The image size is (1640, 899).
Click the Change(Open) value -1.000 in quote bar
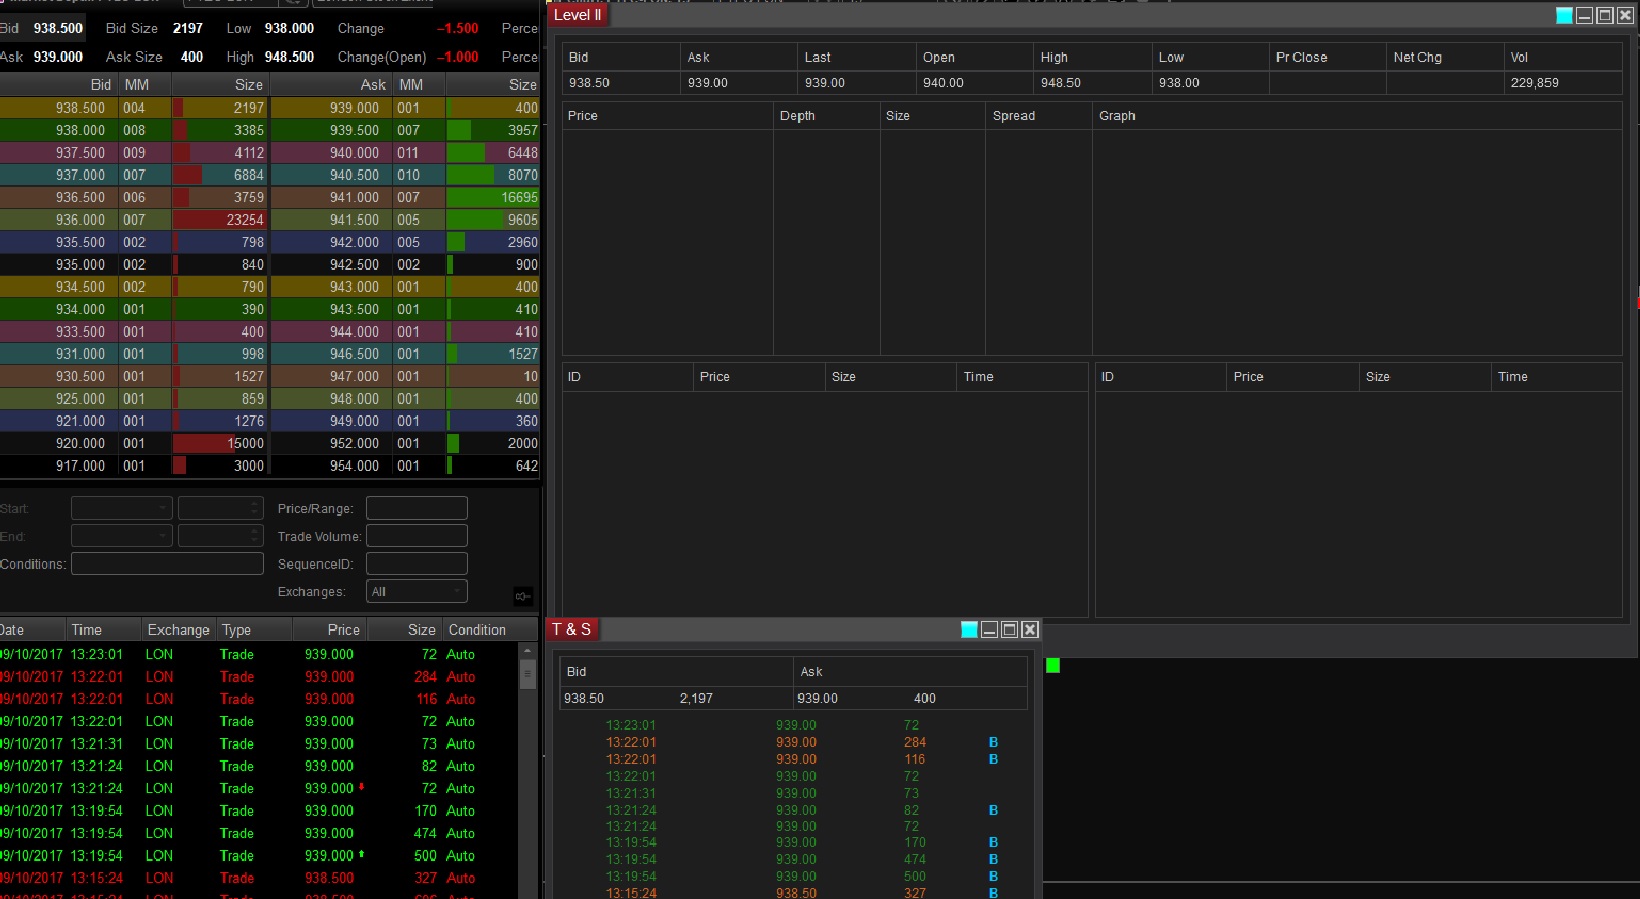point(457,57)
